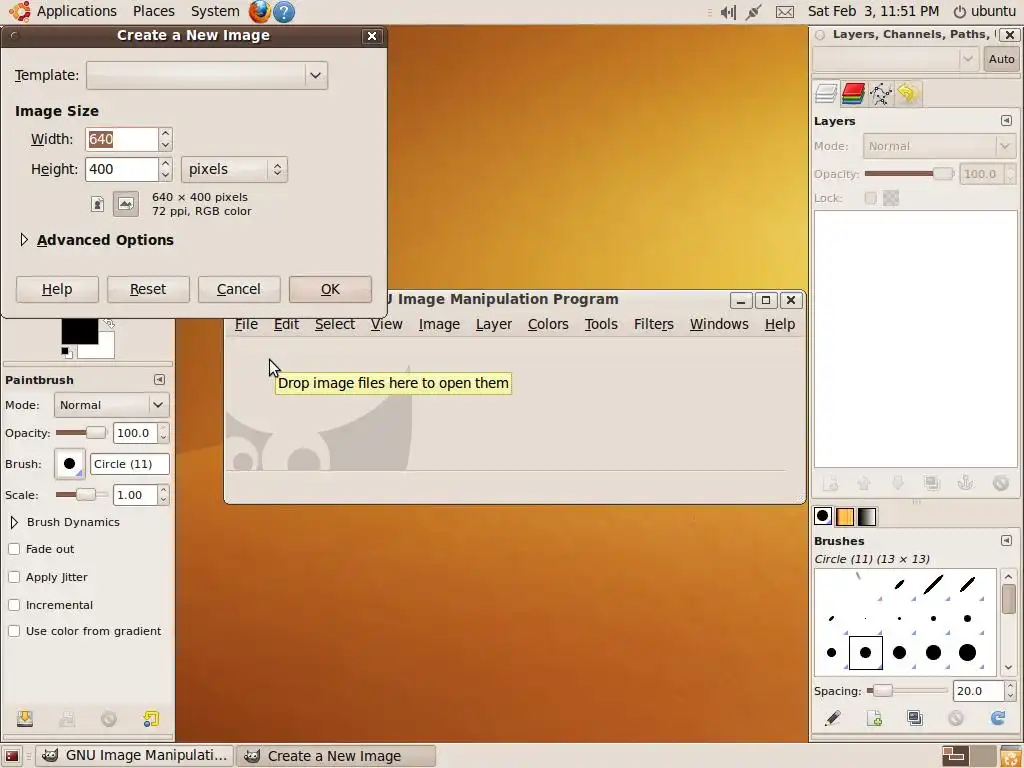Click the Paintbrush Scale slider
Image resolution: width=1024 pixels, height=768 pixels.
pos(82,494)
